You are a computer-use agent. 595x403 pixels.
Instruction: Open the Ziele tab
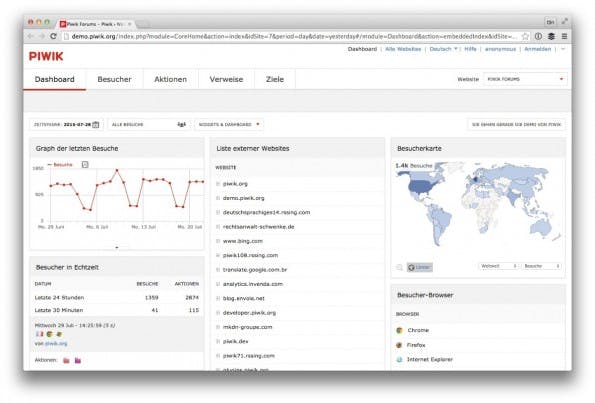275,79
